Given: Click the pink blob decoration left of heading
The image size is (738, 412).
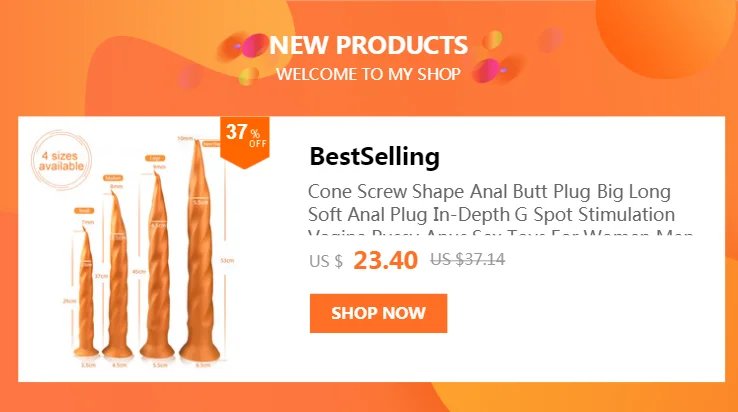Looking at the screenshot, I should tap(255, 46).
